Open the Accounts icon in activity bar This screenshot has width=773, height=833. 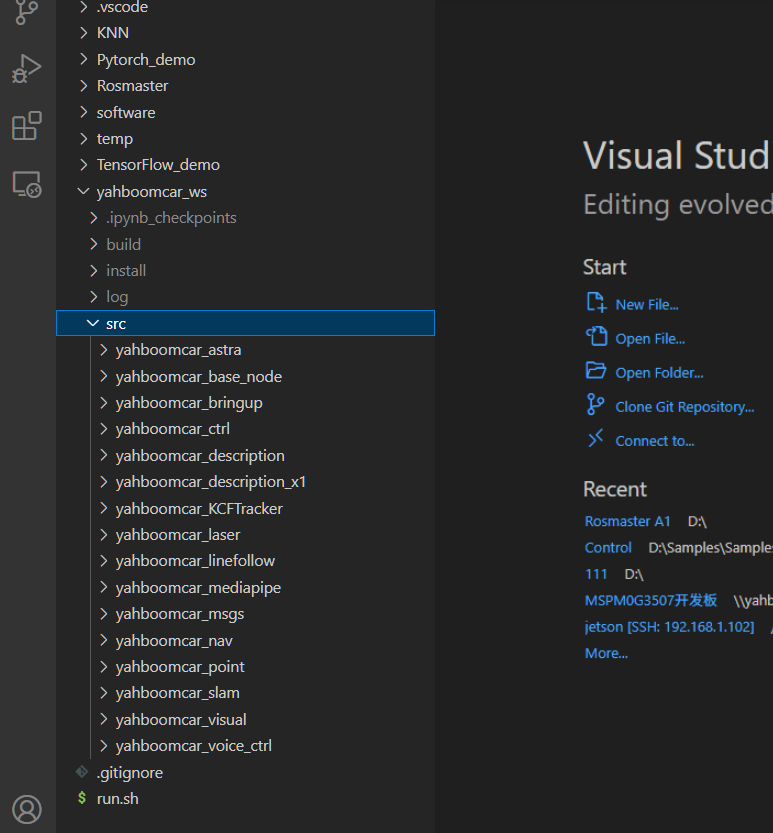(x=27, y=809)
